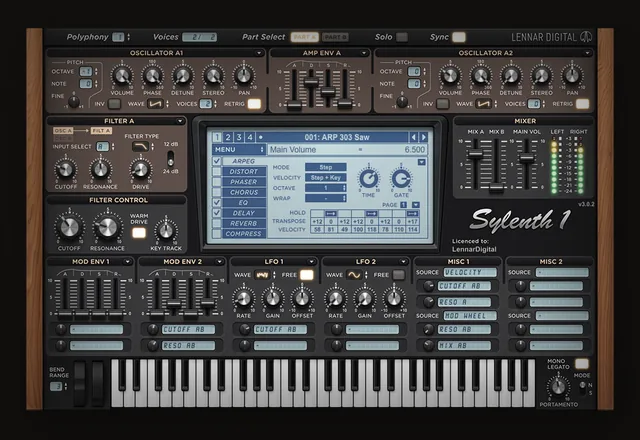Click the arpeggiator Gate knob
The width and height of the screenshot is (640, 440).
tap(401, 178)
